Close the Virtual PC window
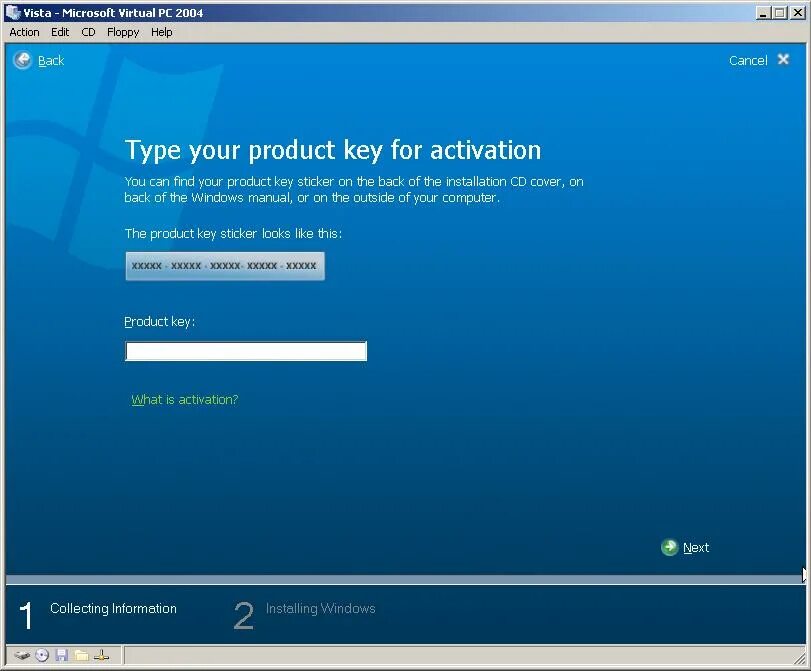This screenshot has width=811, height=671. 798,13
